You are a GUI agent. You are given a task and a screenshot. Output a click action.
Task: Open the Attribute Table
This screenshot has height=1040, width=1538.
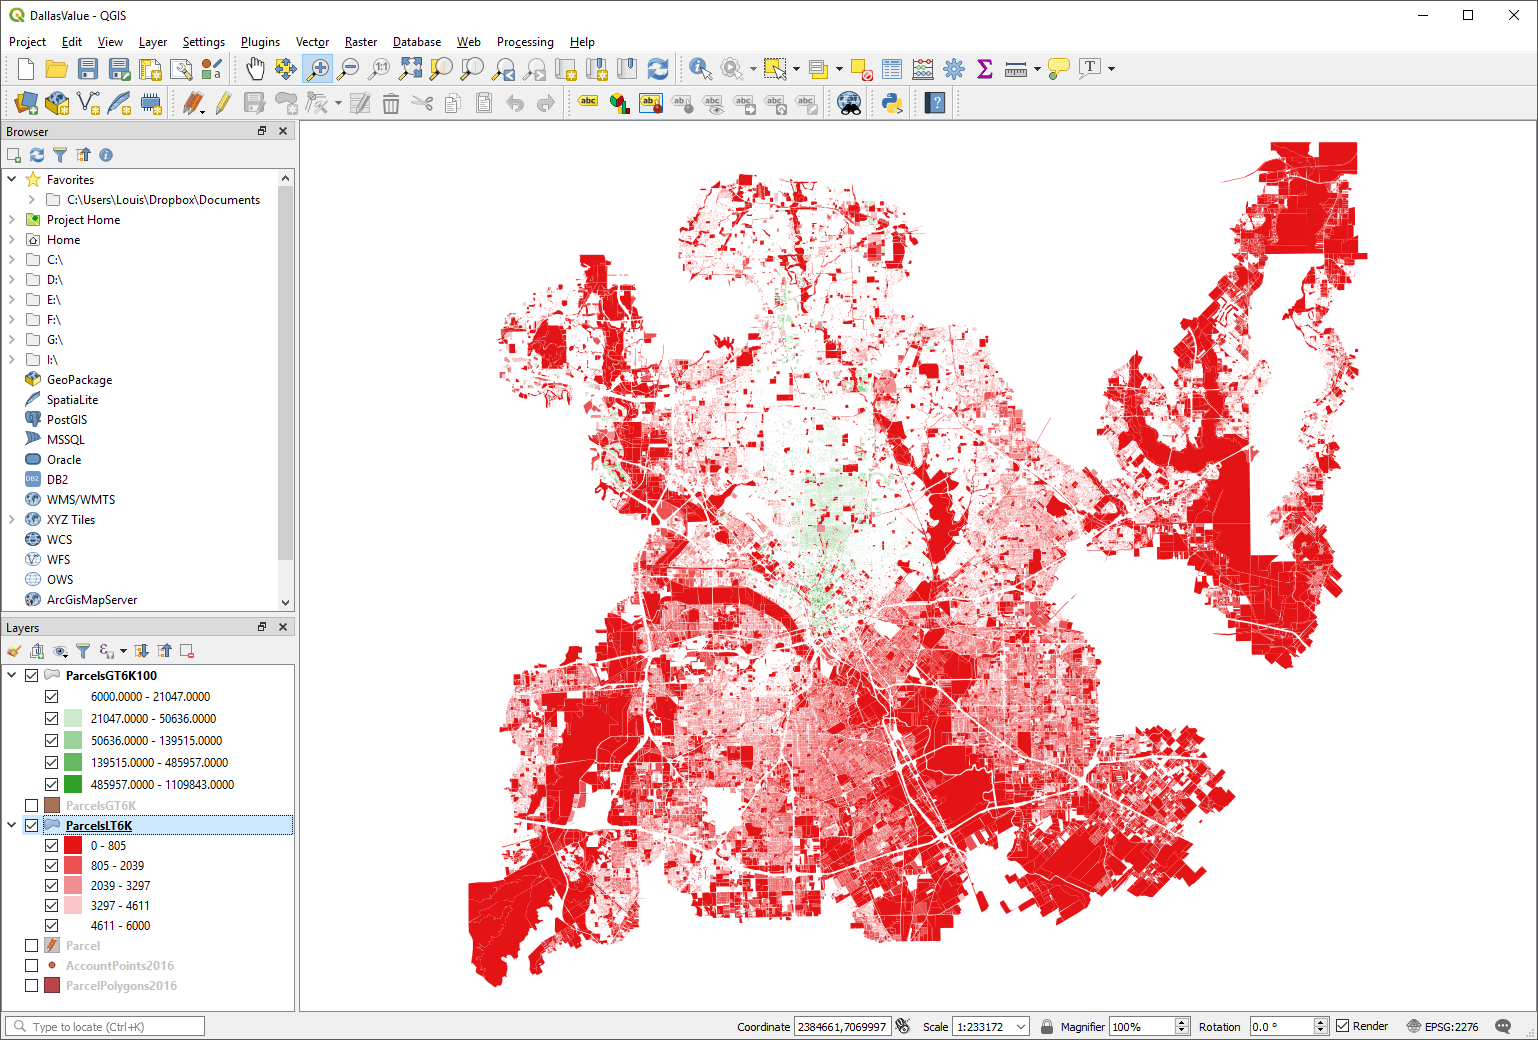[891, 69]
